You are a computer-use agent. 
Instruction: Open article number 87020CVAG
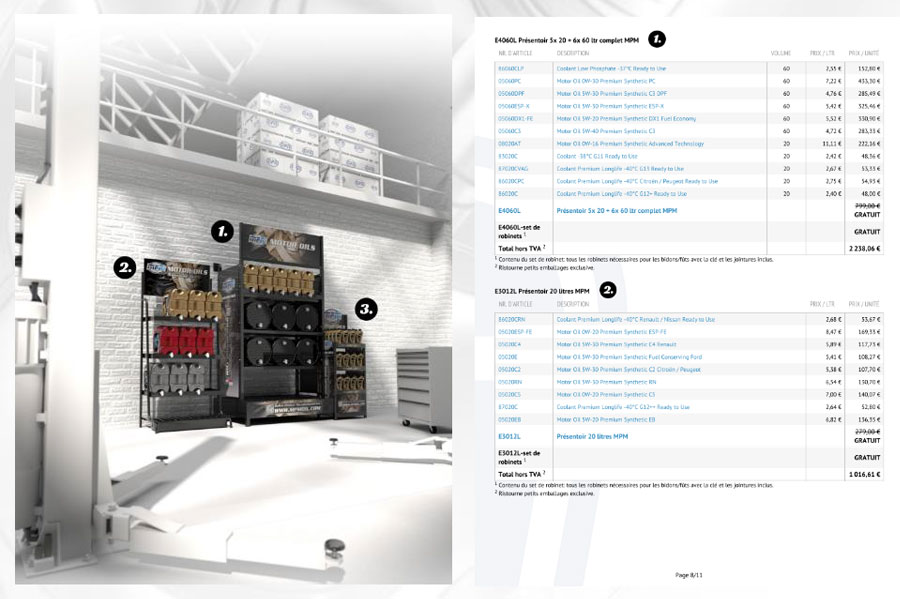coord(513,169)
